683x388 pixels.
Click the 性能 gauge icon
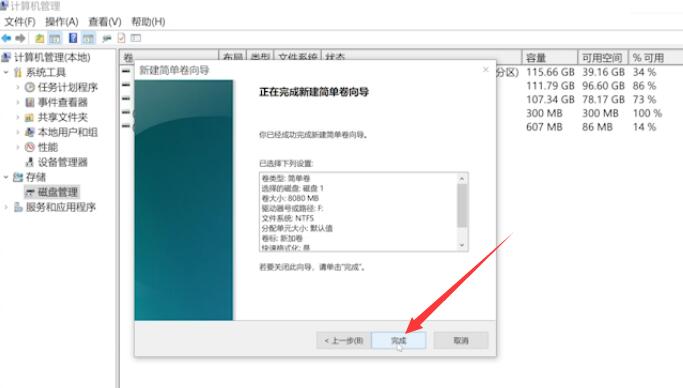pos(30,147)
